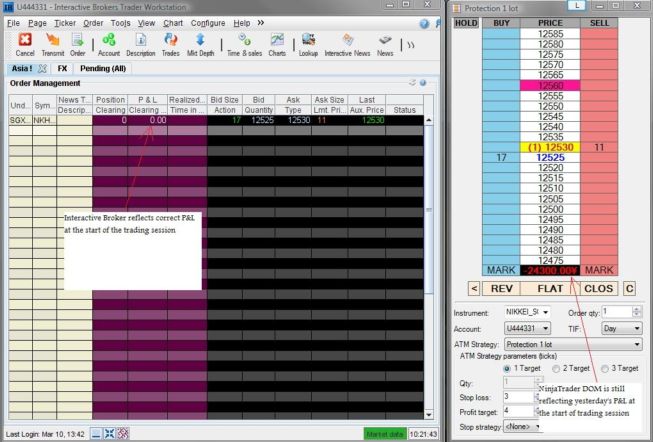
Task: Open the Page menu
Action: click(37, 23)
